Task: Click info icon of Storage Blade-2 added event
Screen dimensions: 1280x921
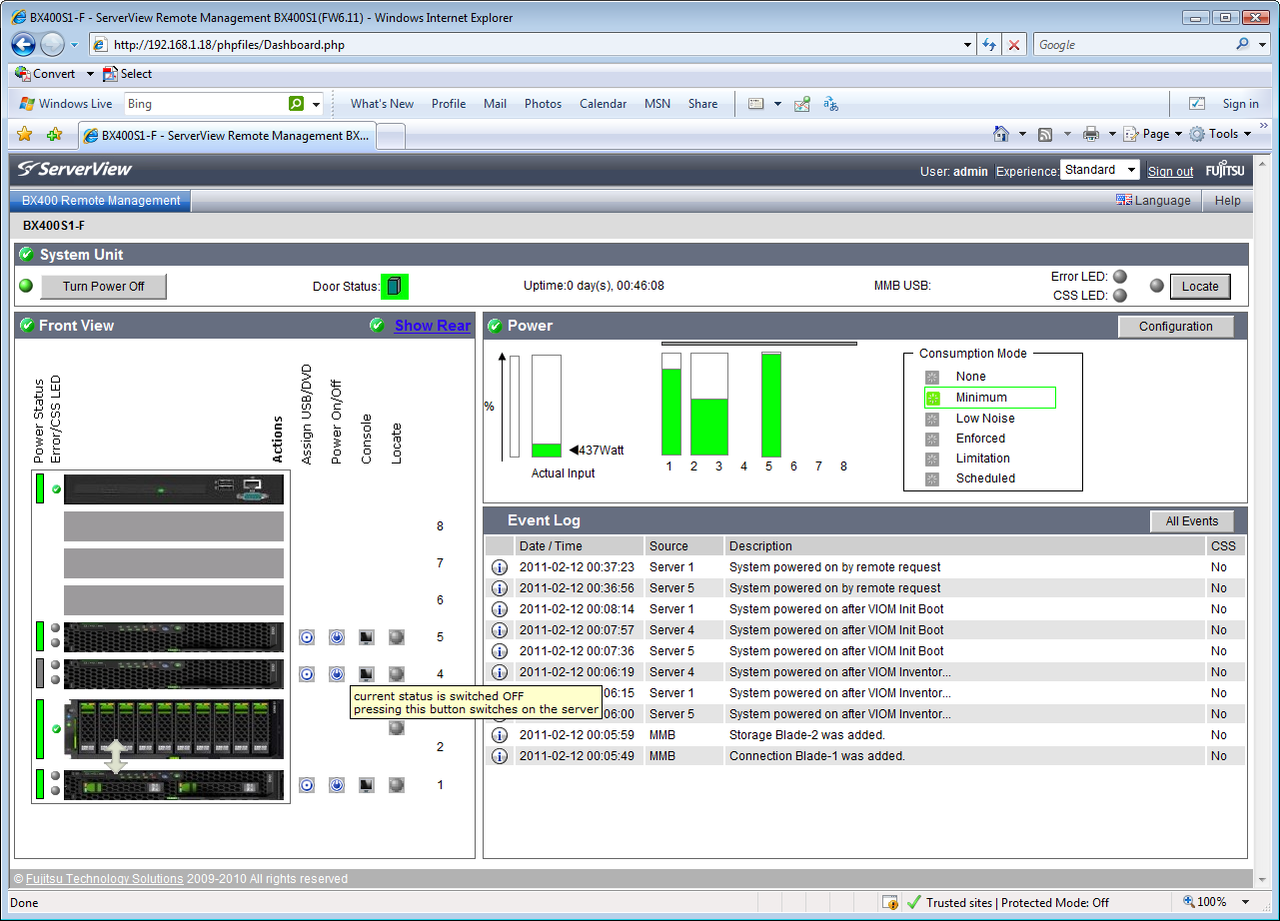Action: [x=499, y=735]
